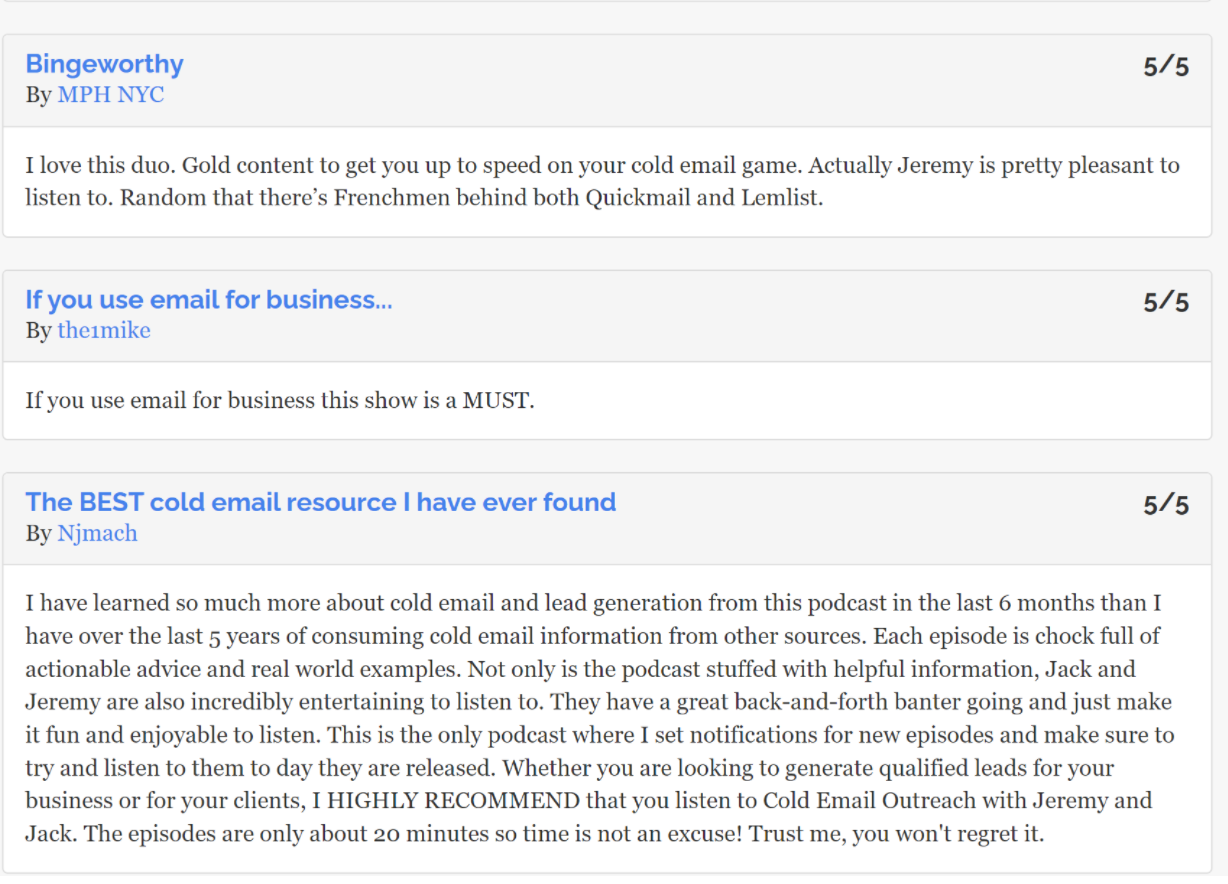Click the 5/5 rating on Bingeworthy review
The width and height of the screenshot is (1228, 884).
(x=1166, y=67)
